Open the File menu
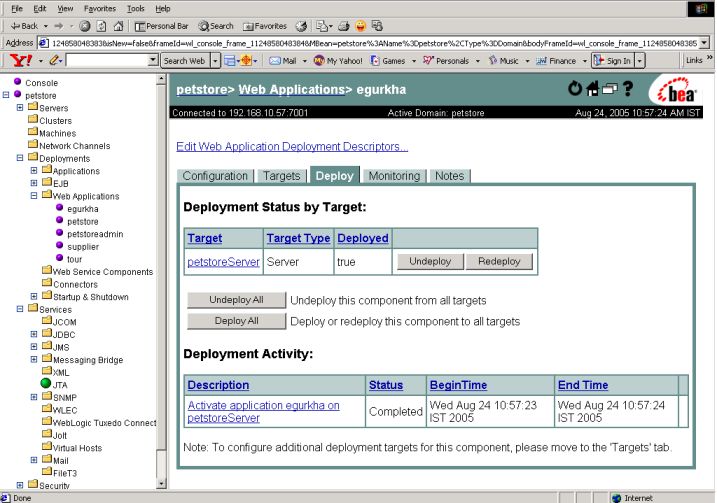The height and width of the screenshot is (503, 717). (17, 8)
